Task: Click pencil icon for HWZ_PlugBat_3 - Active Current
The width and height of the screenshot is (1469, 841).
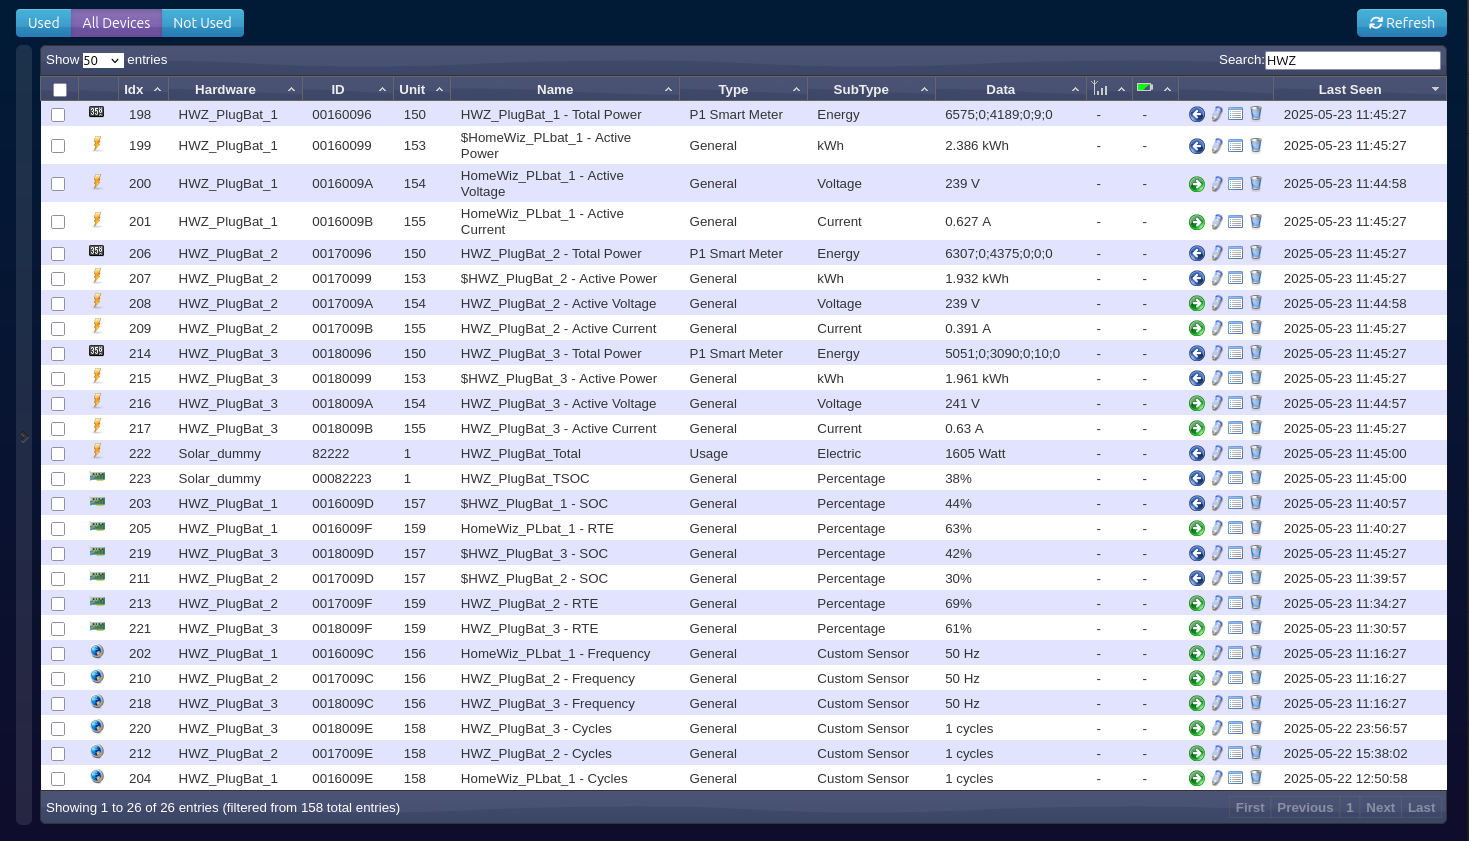Action: tap(1217, 429)
